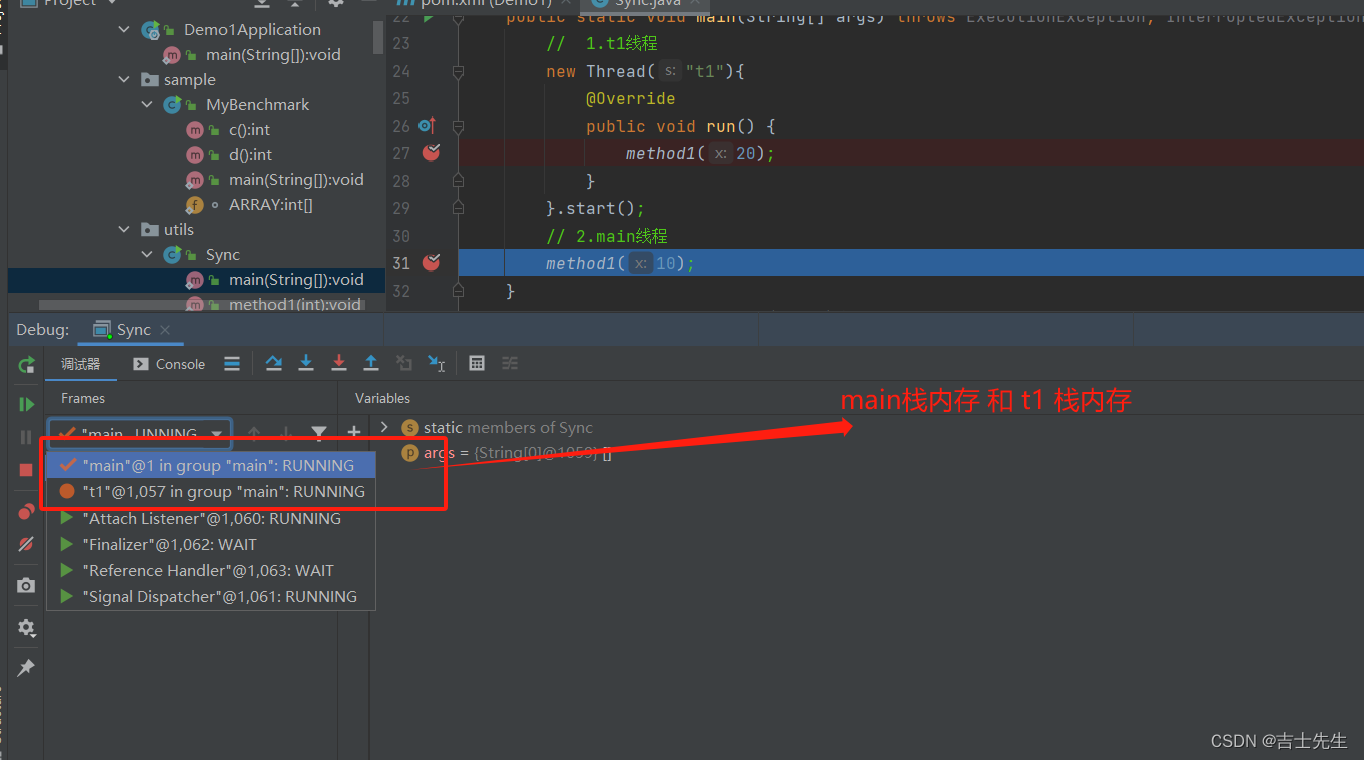Click the three-line Show Execution Point icon
1364x760 pixels.
(x=232, y=364)
